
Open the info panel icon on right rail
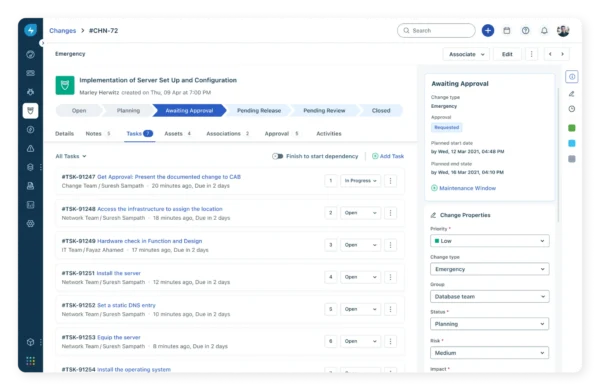572,77
